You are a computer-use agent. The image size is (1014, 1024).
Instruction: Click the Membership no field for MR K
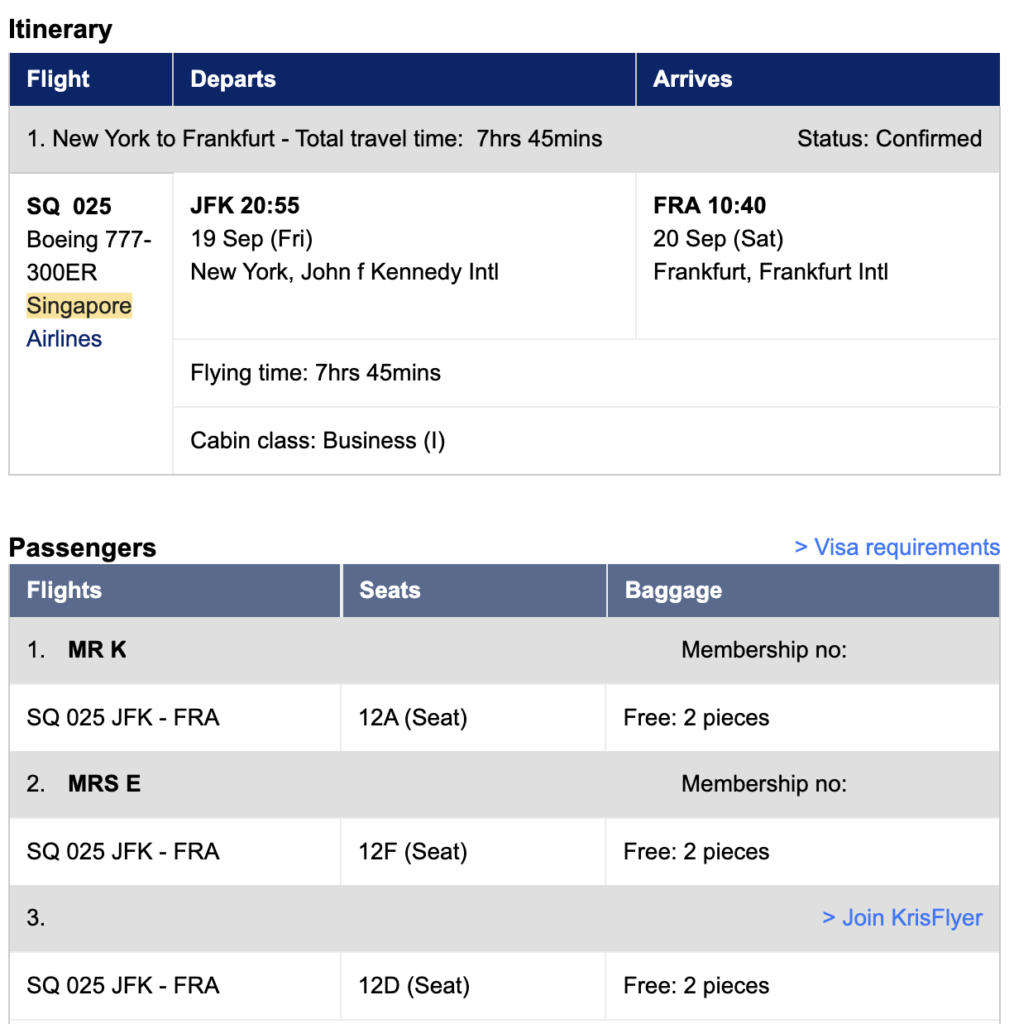click(x=764, y=649)
